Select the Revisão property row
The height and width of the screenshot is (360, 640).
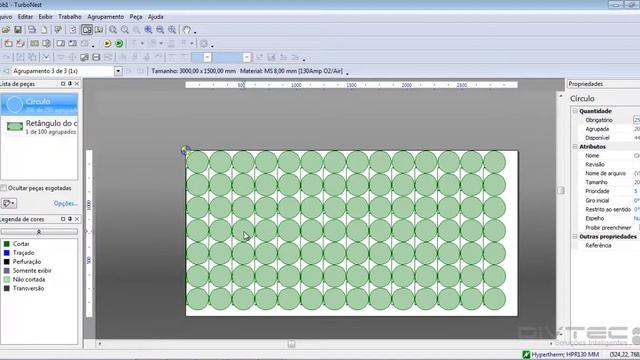pos(606,164)
